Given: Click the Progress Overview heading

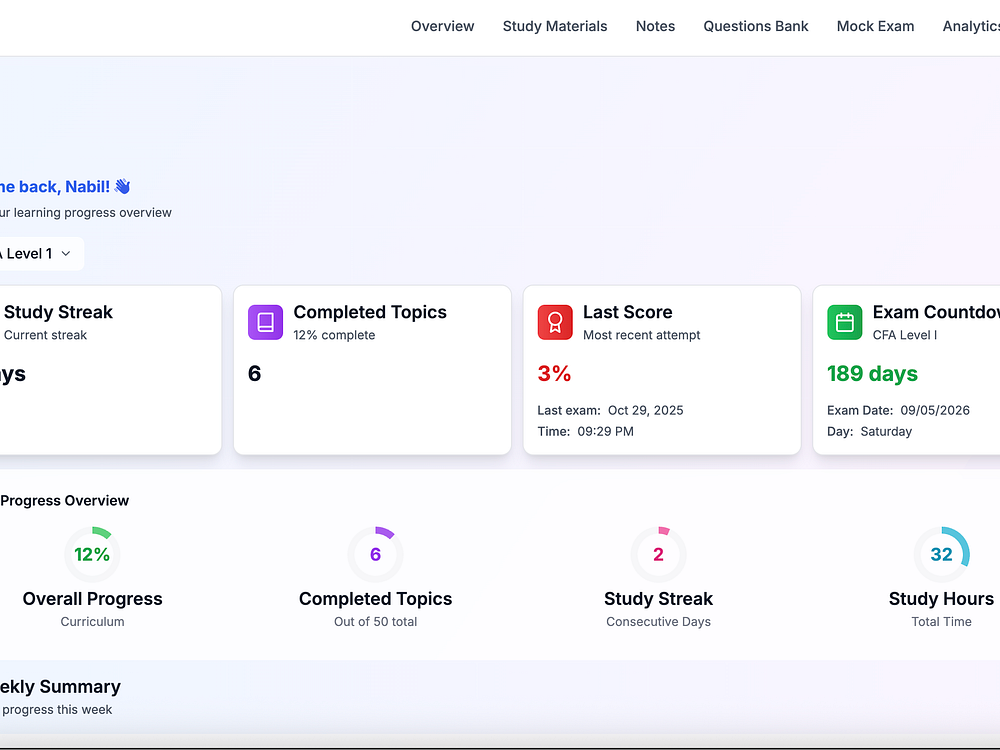Looking at the screenshot, I should tap(64, 501).
